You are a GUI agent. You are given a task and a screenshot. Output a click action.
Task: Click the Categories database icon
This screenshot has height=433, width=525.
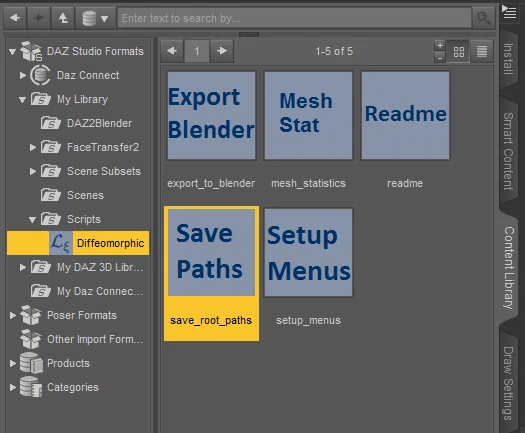pos(31,387)
